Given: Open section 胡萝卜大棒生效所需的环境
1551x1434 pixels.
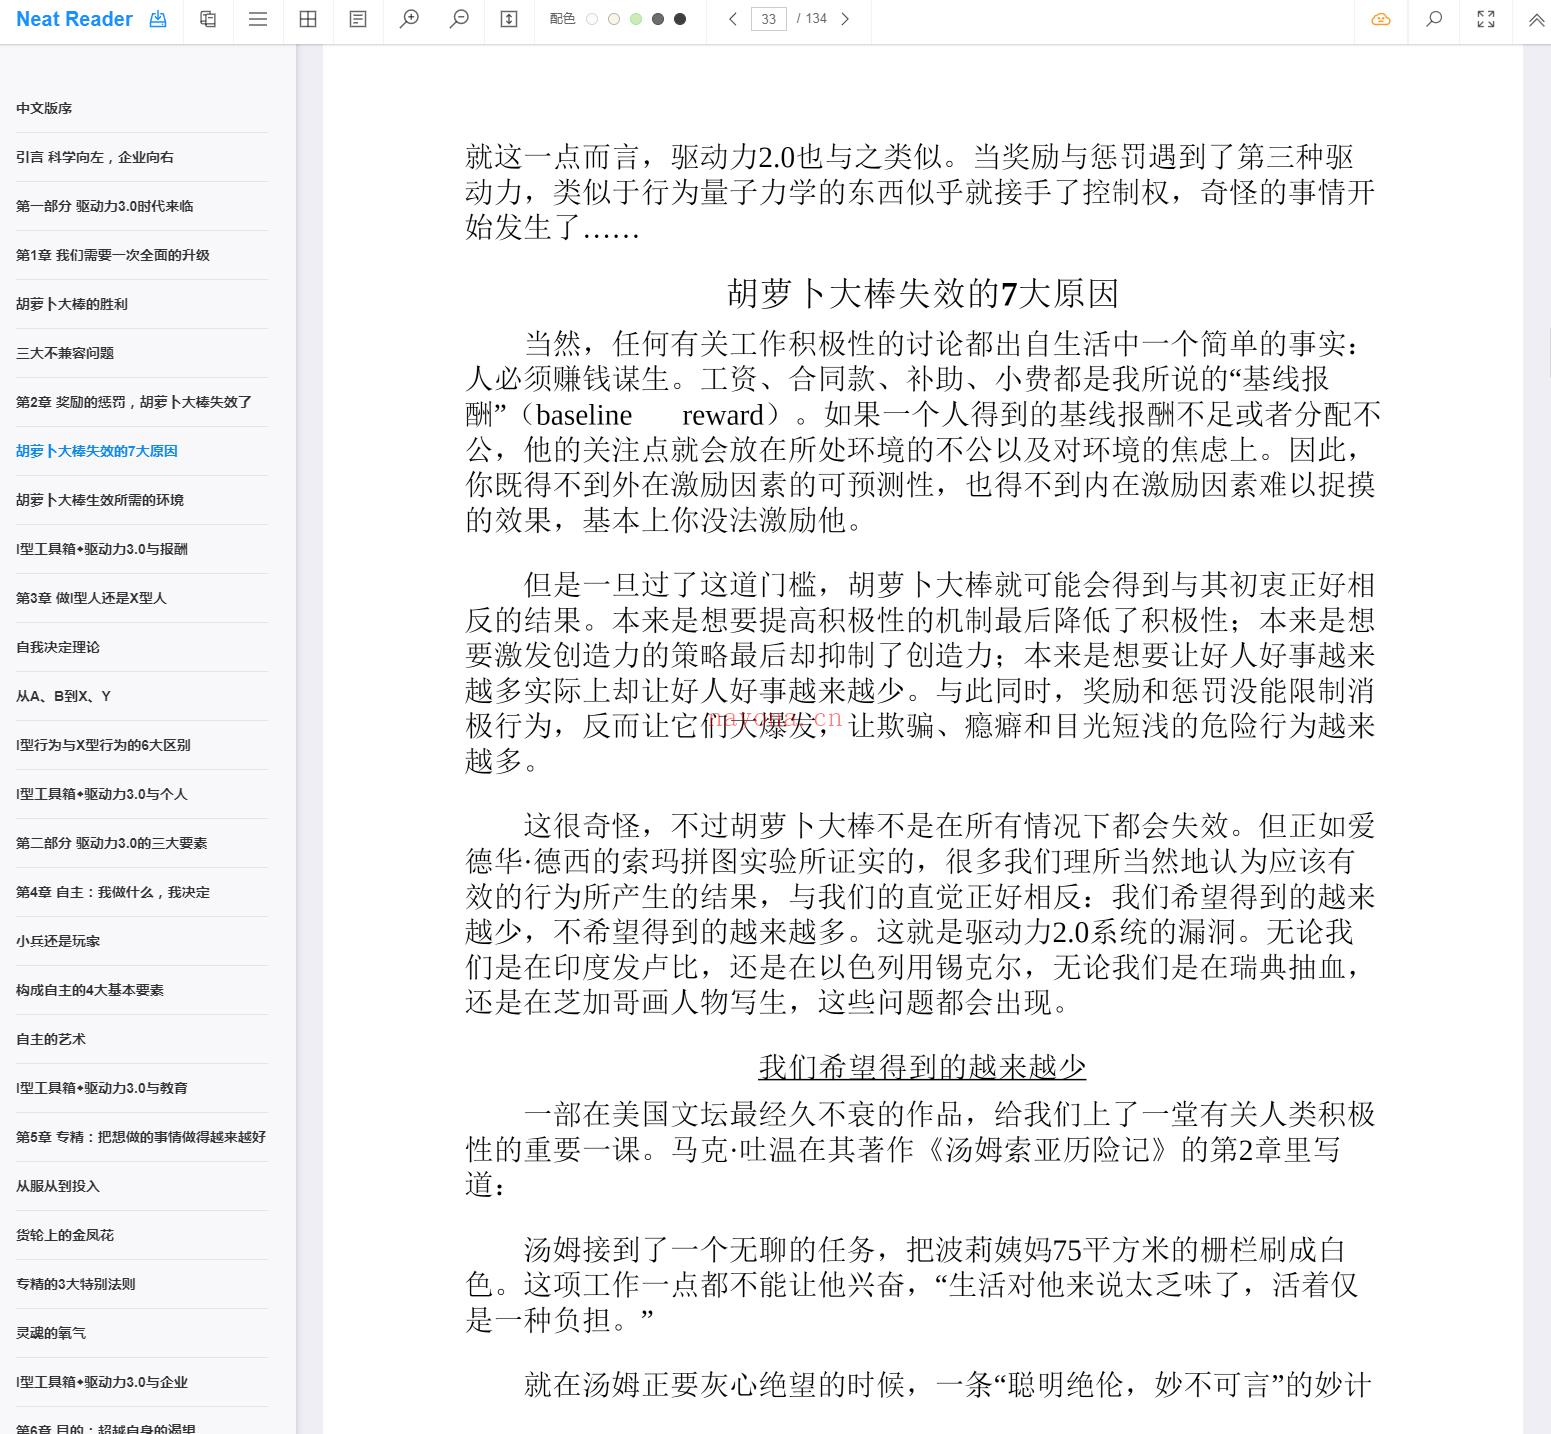Looking at the screenshot, I should [100, 500].
